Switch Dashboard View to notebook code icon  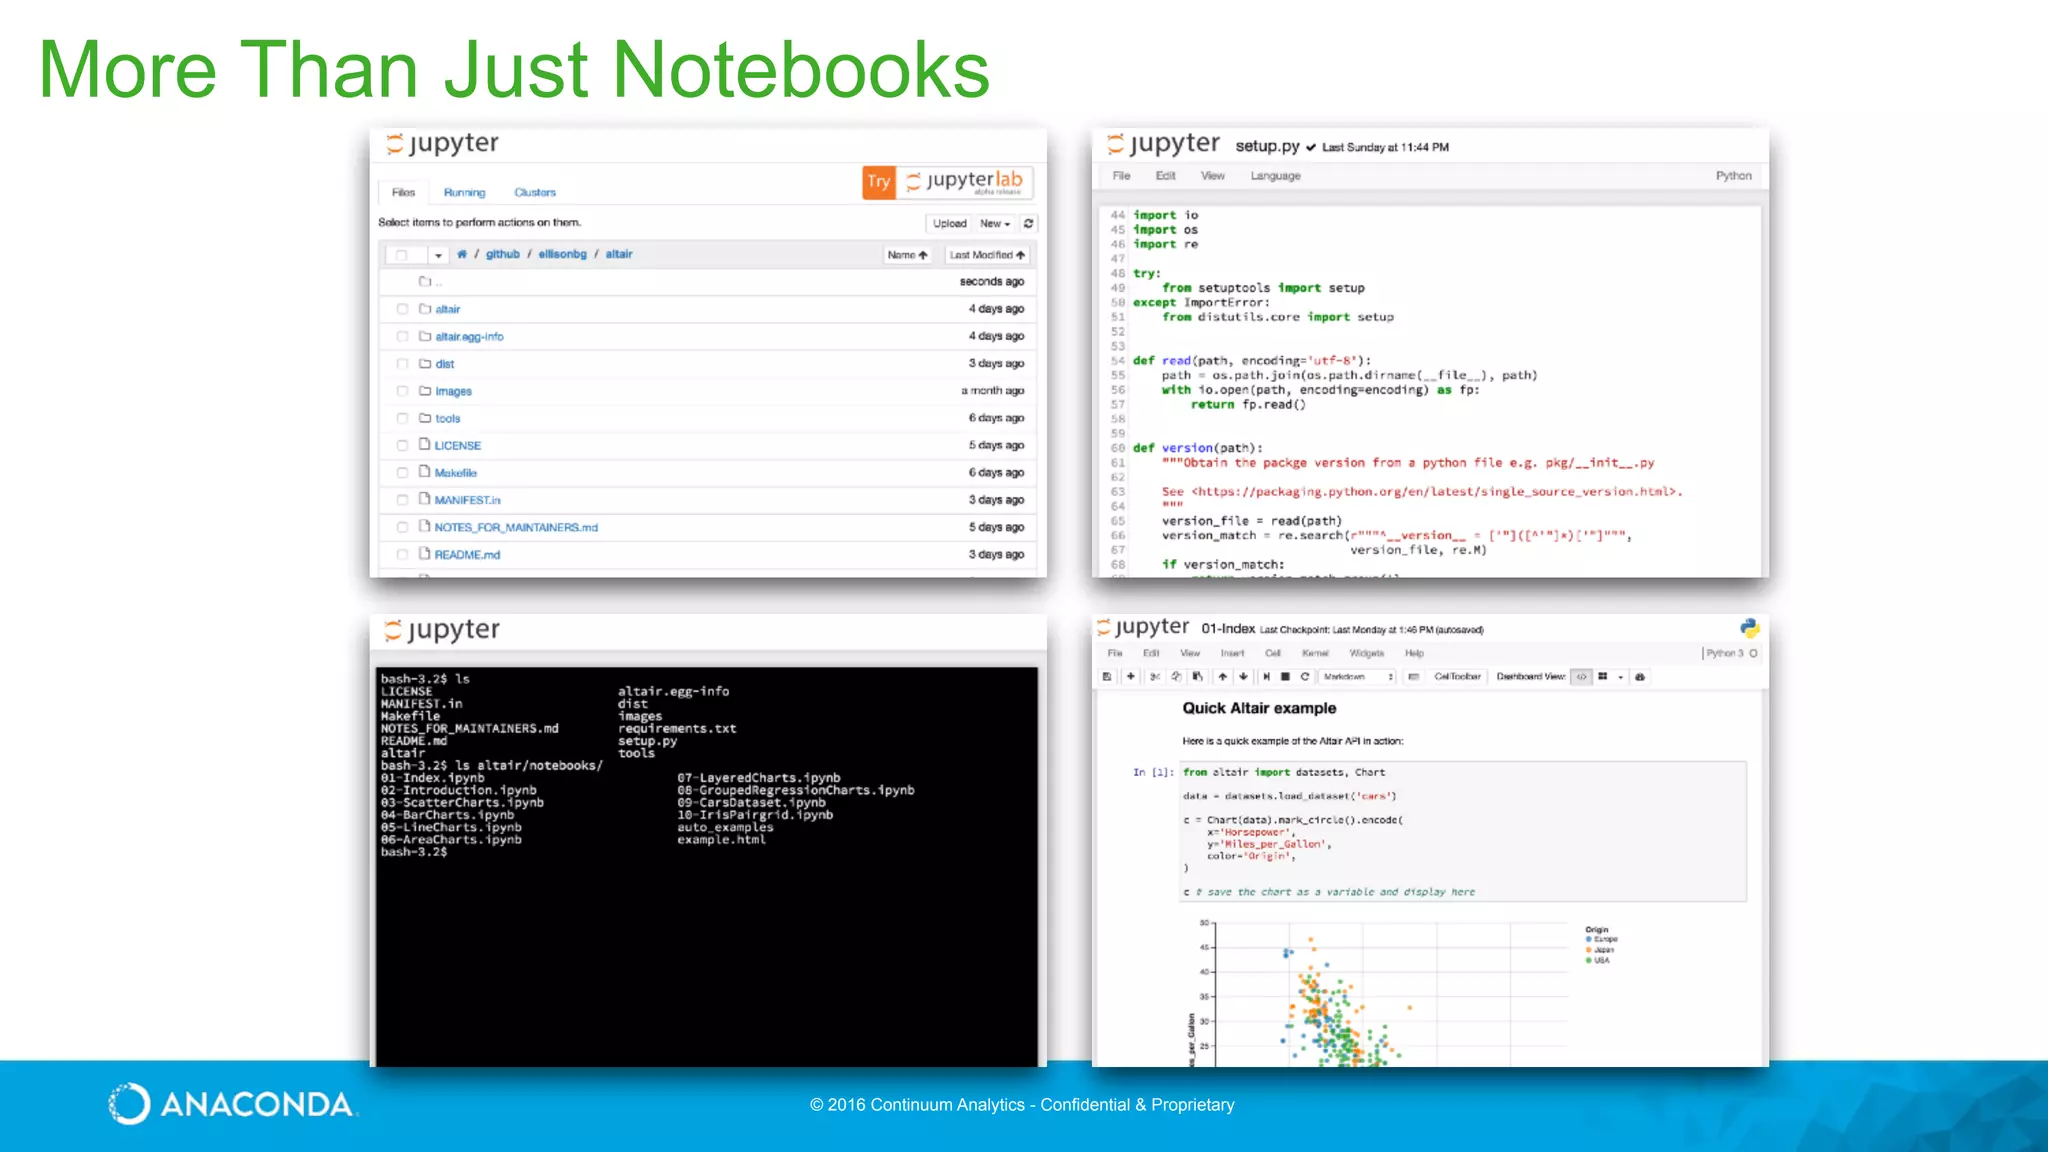[x=1581, y=677]
